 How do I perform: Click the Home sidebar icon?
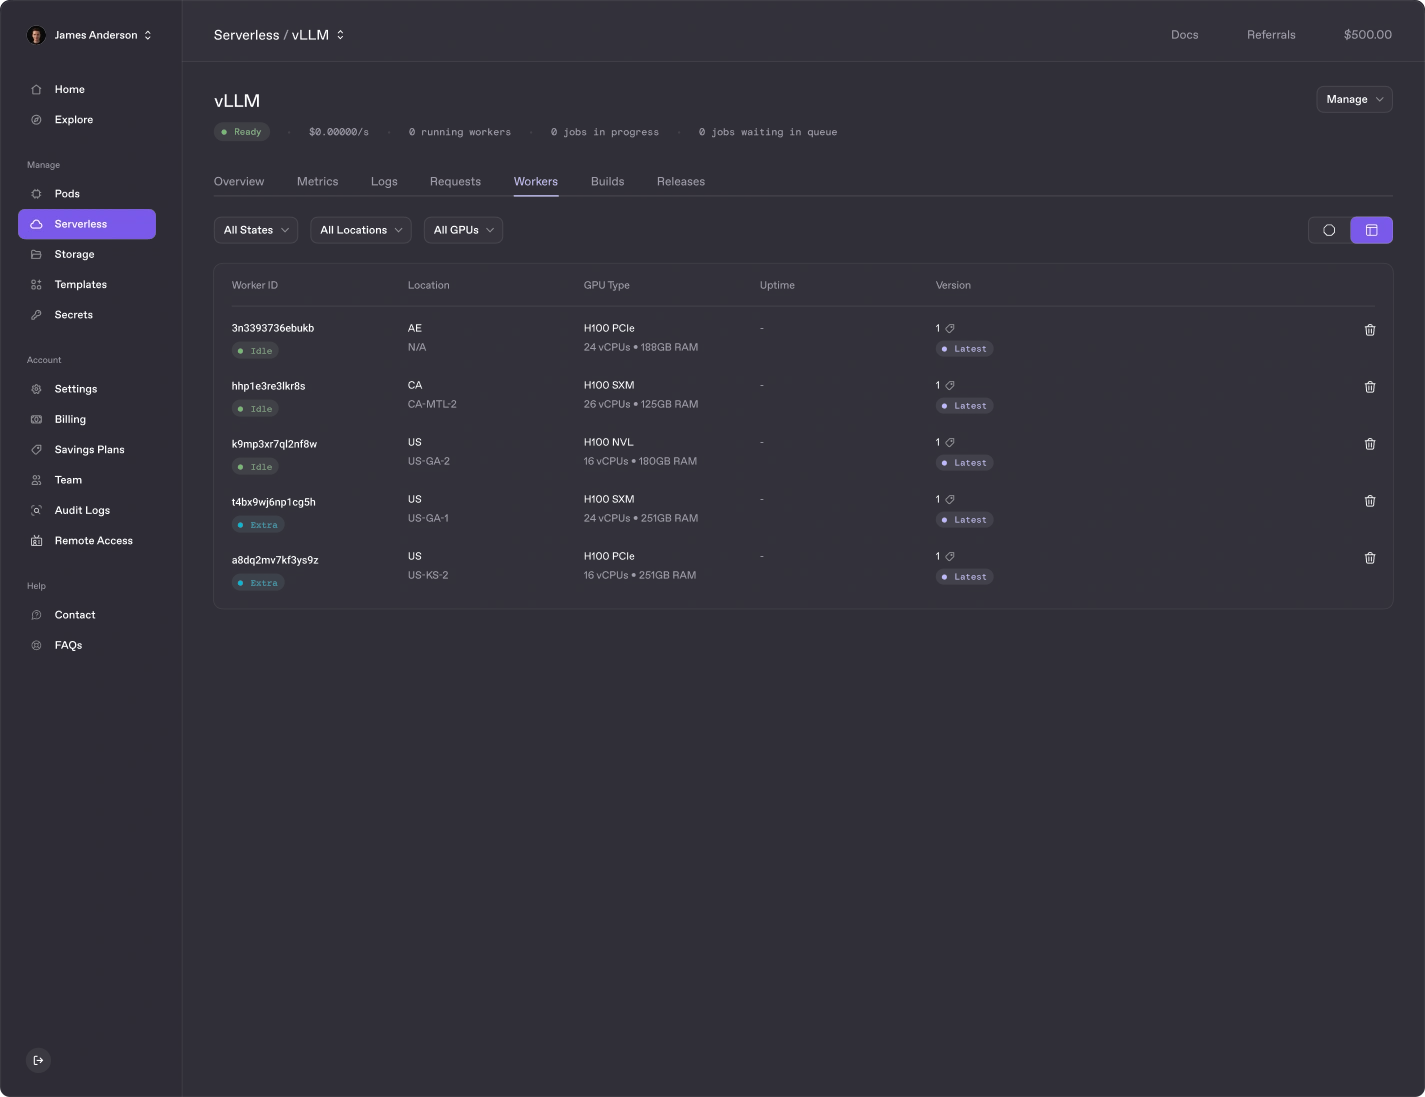pyautogui.click(x=36, y=89)
